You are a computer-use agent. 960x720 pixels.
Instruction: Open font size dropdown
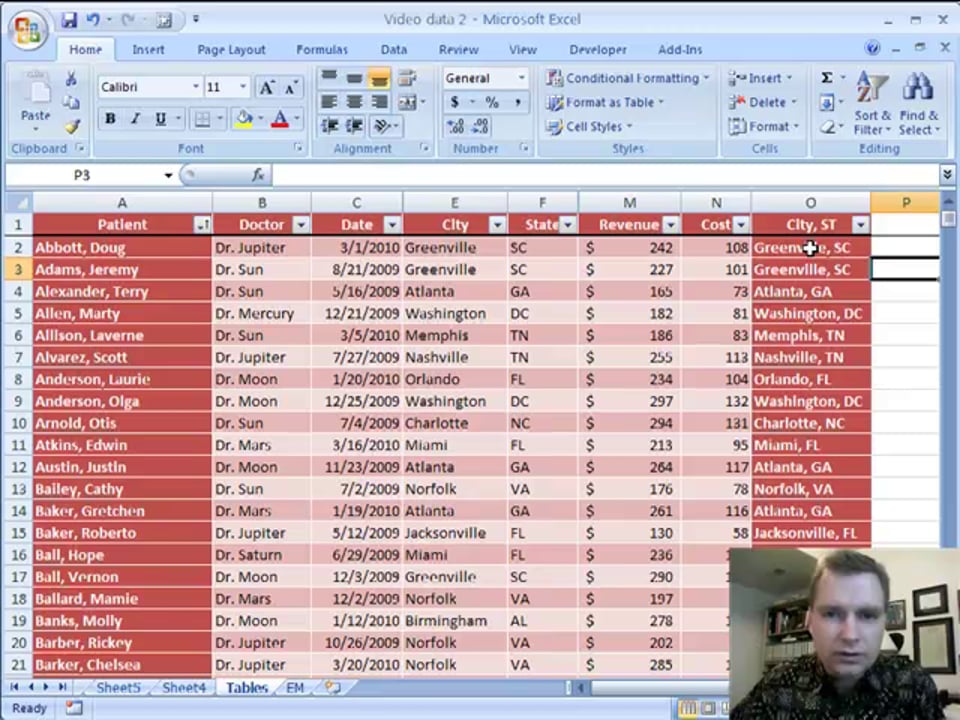(x=243, y=87)
